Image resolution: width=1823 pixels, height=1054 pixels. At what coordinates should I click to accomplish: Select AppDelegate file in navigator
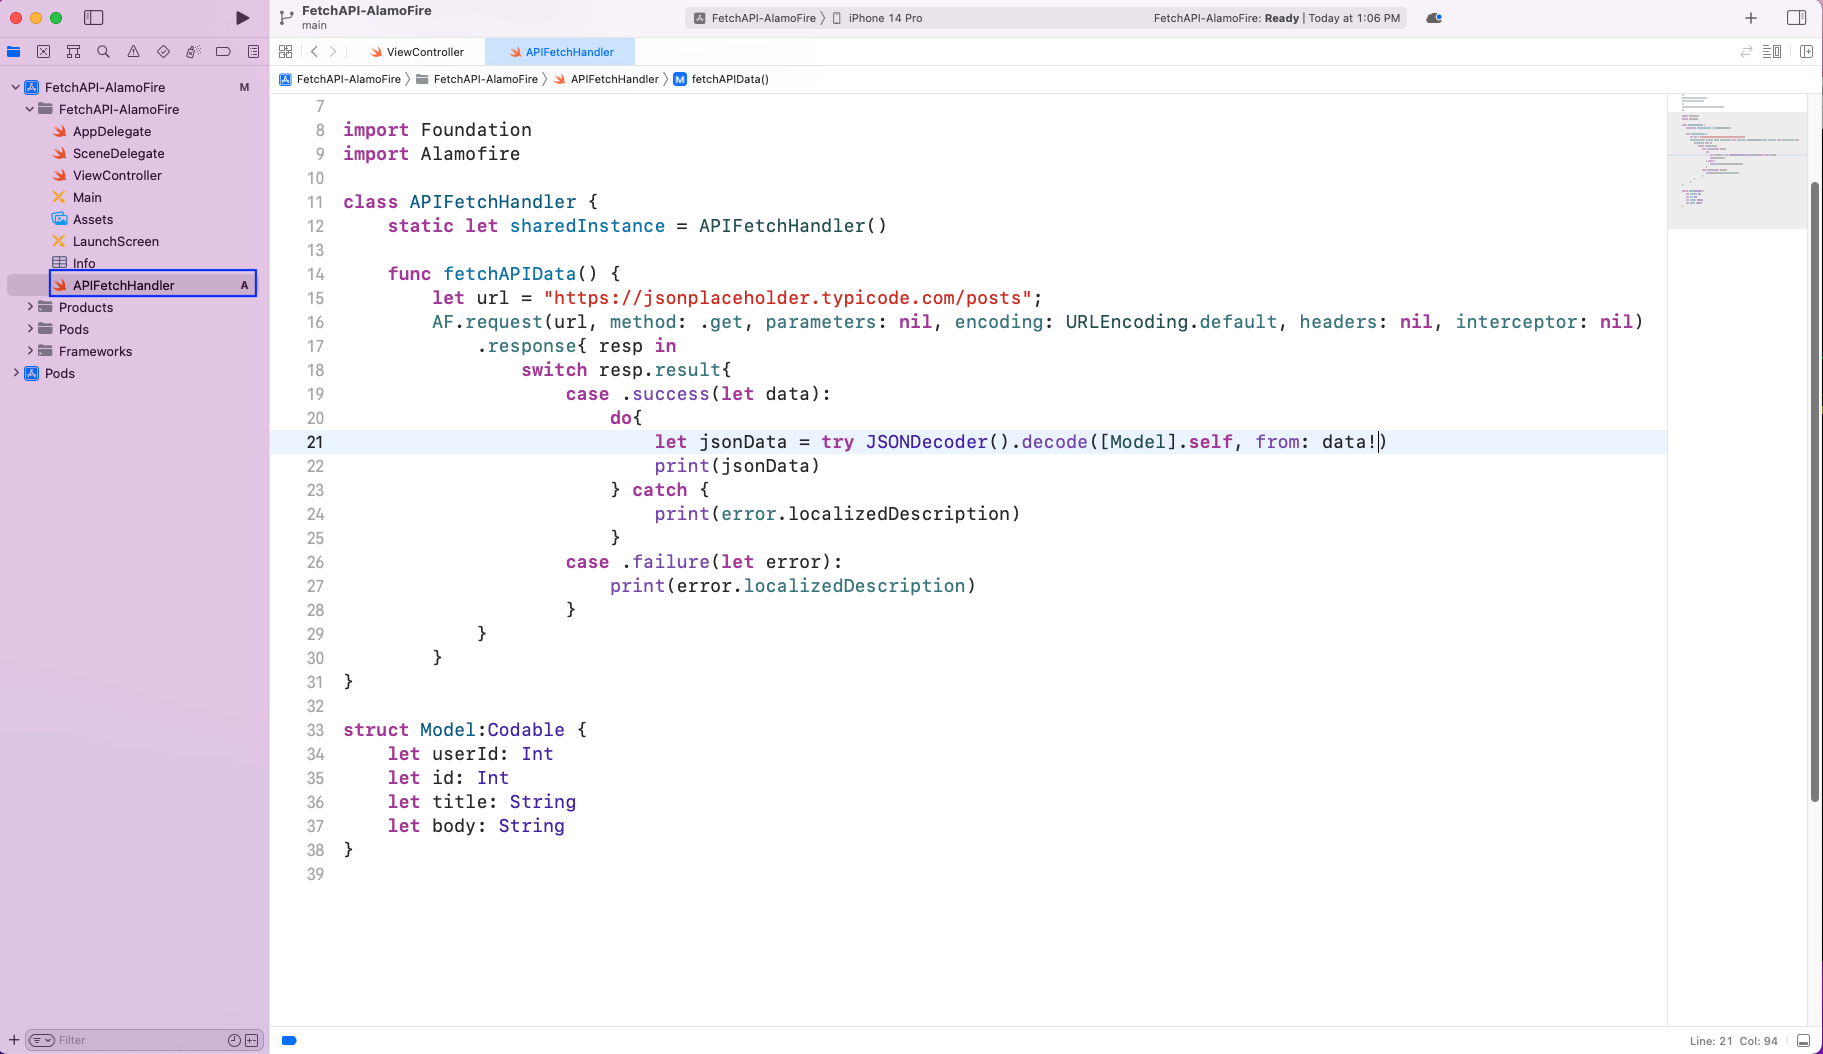click(112, 131)
